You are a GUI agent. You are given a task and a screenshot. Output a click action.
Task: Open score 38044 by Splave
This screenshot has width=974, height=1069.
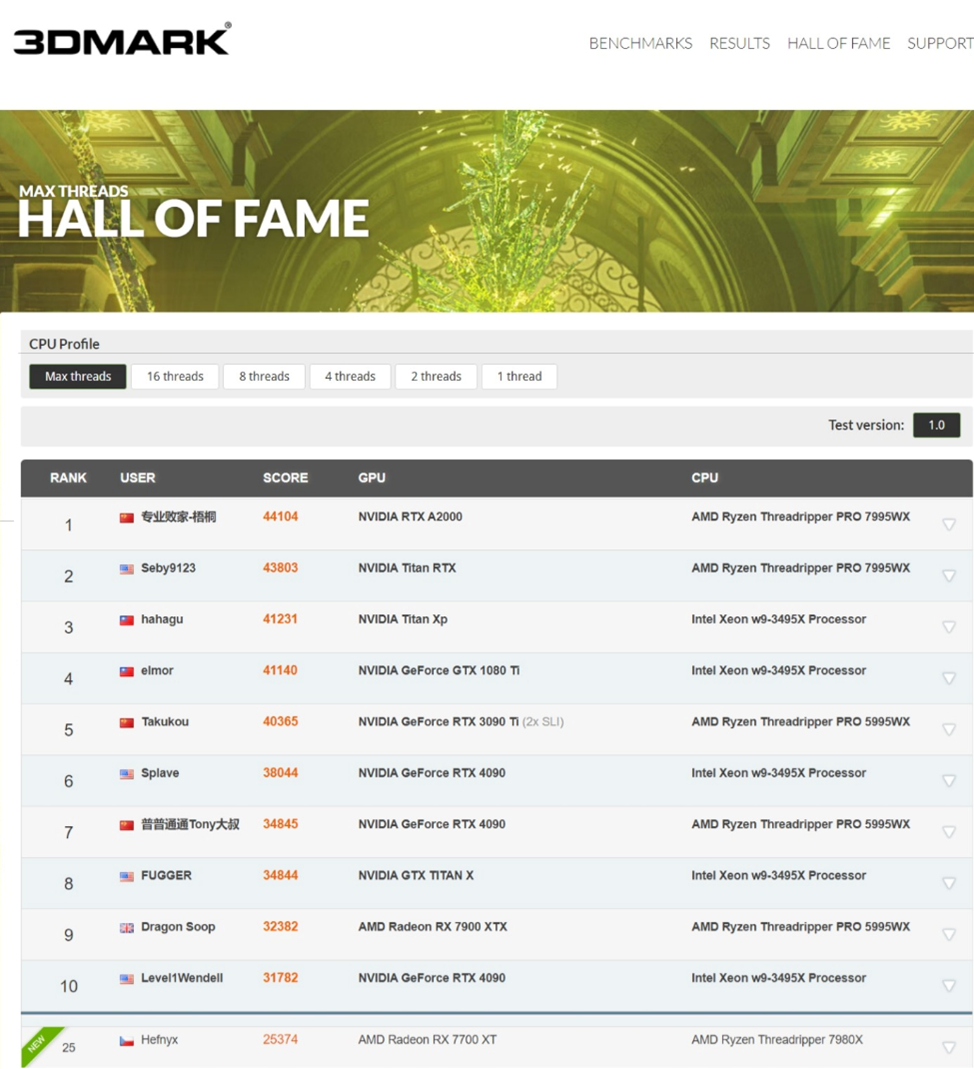tap(280, 773)
